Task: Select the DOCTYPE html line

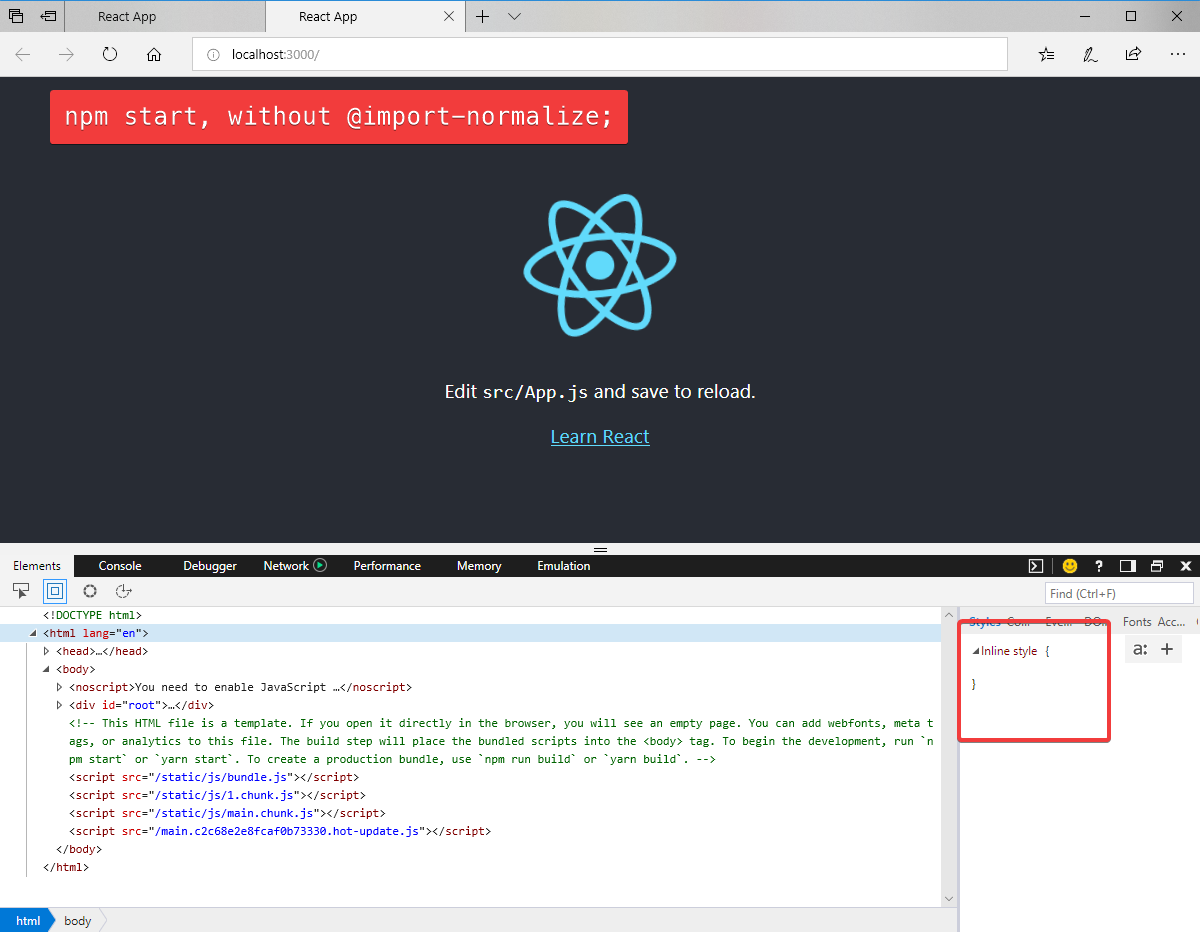Action: coord(92,615)
